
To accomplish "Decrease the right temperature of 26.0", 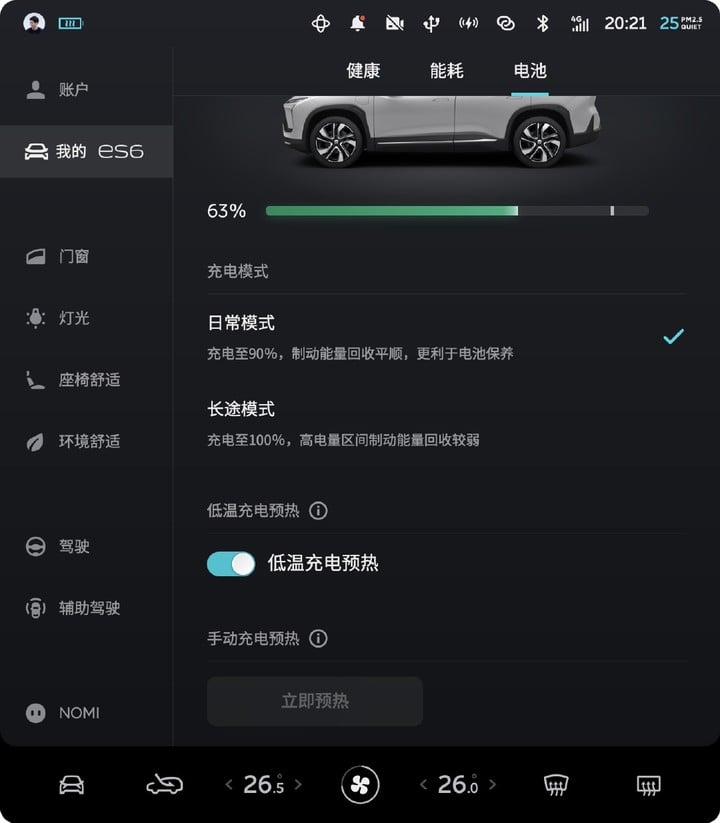I will click(x=423, y=784).
